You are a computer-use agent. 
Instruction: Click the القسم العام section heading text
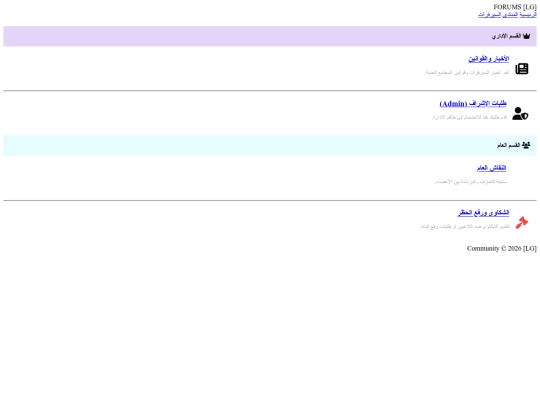click(x=508, y=145)
